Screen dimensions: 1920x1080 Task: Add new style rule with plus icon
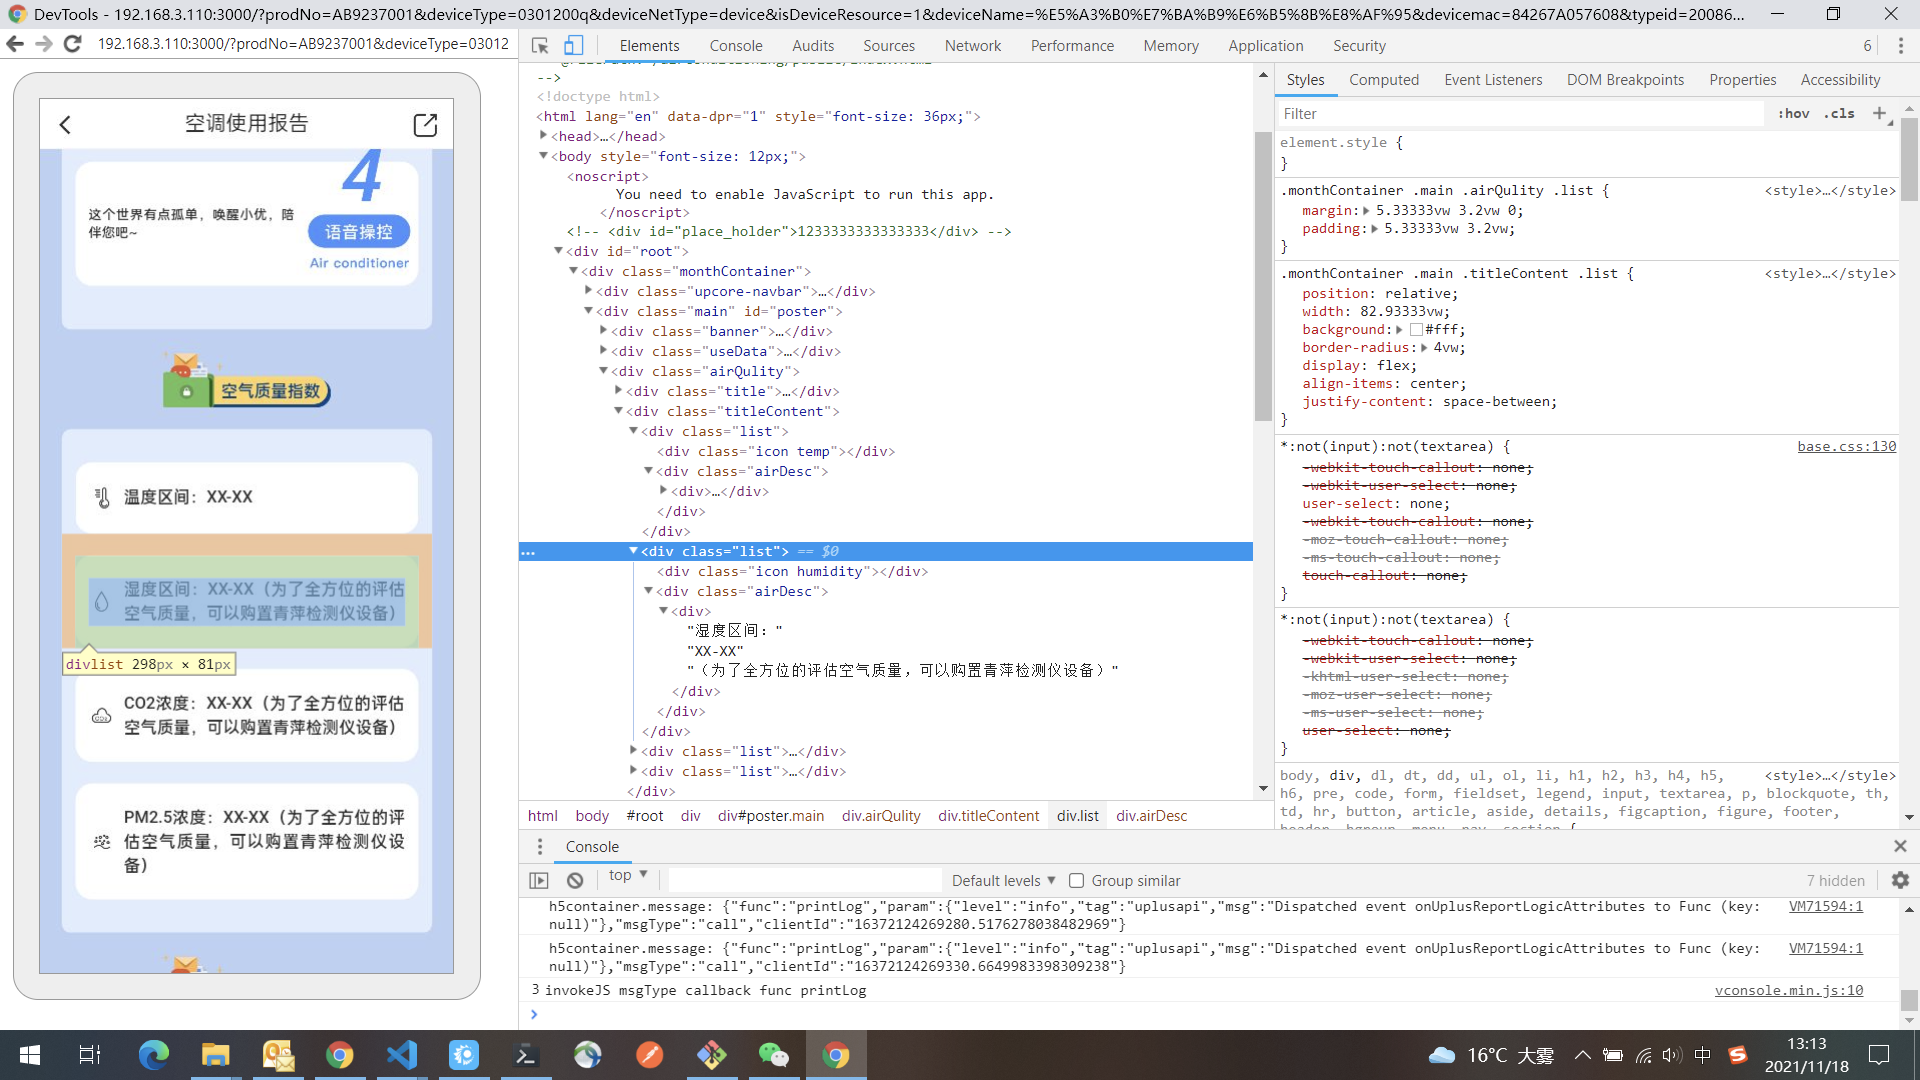click(x=1879, y=113)
